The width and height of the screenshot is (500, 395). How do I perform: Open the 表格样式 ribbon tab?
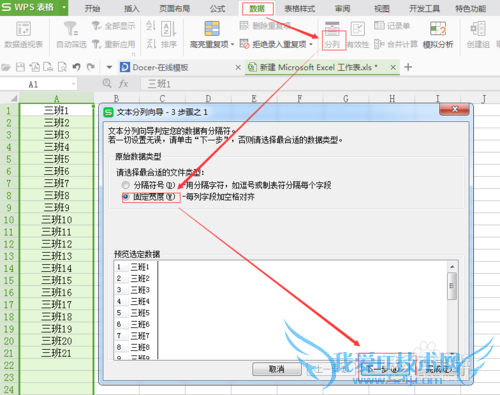(x=300, y=8)
